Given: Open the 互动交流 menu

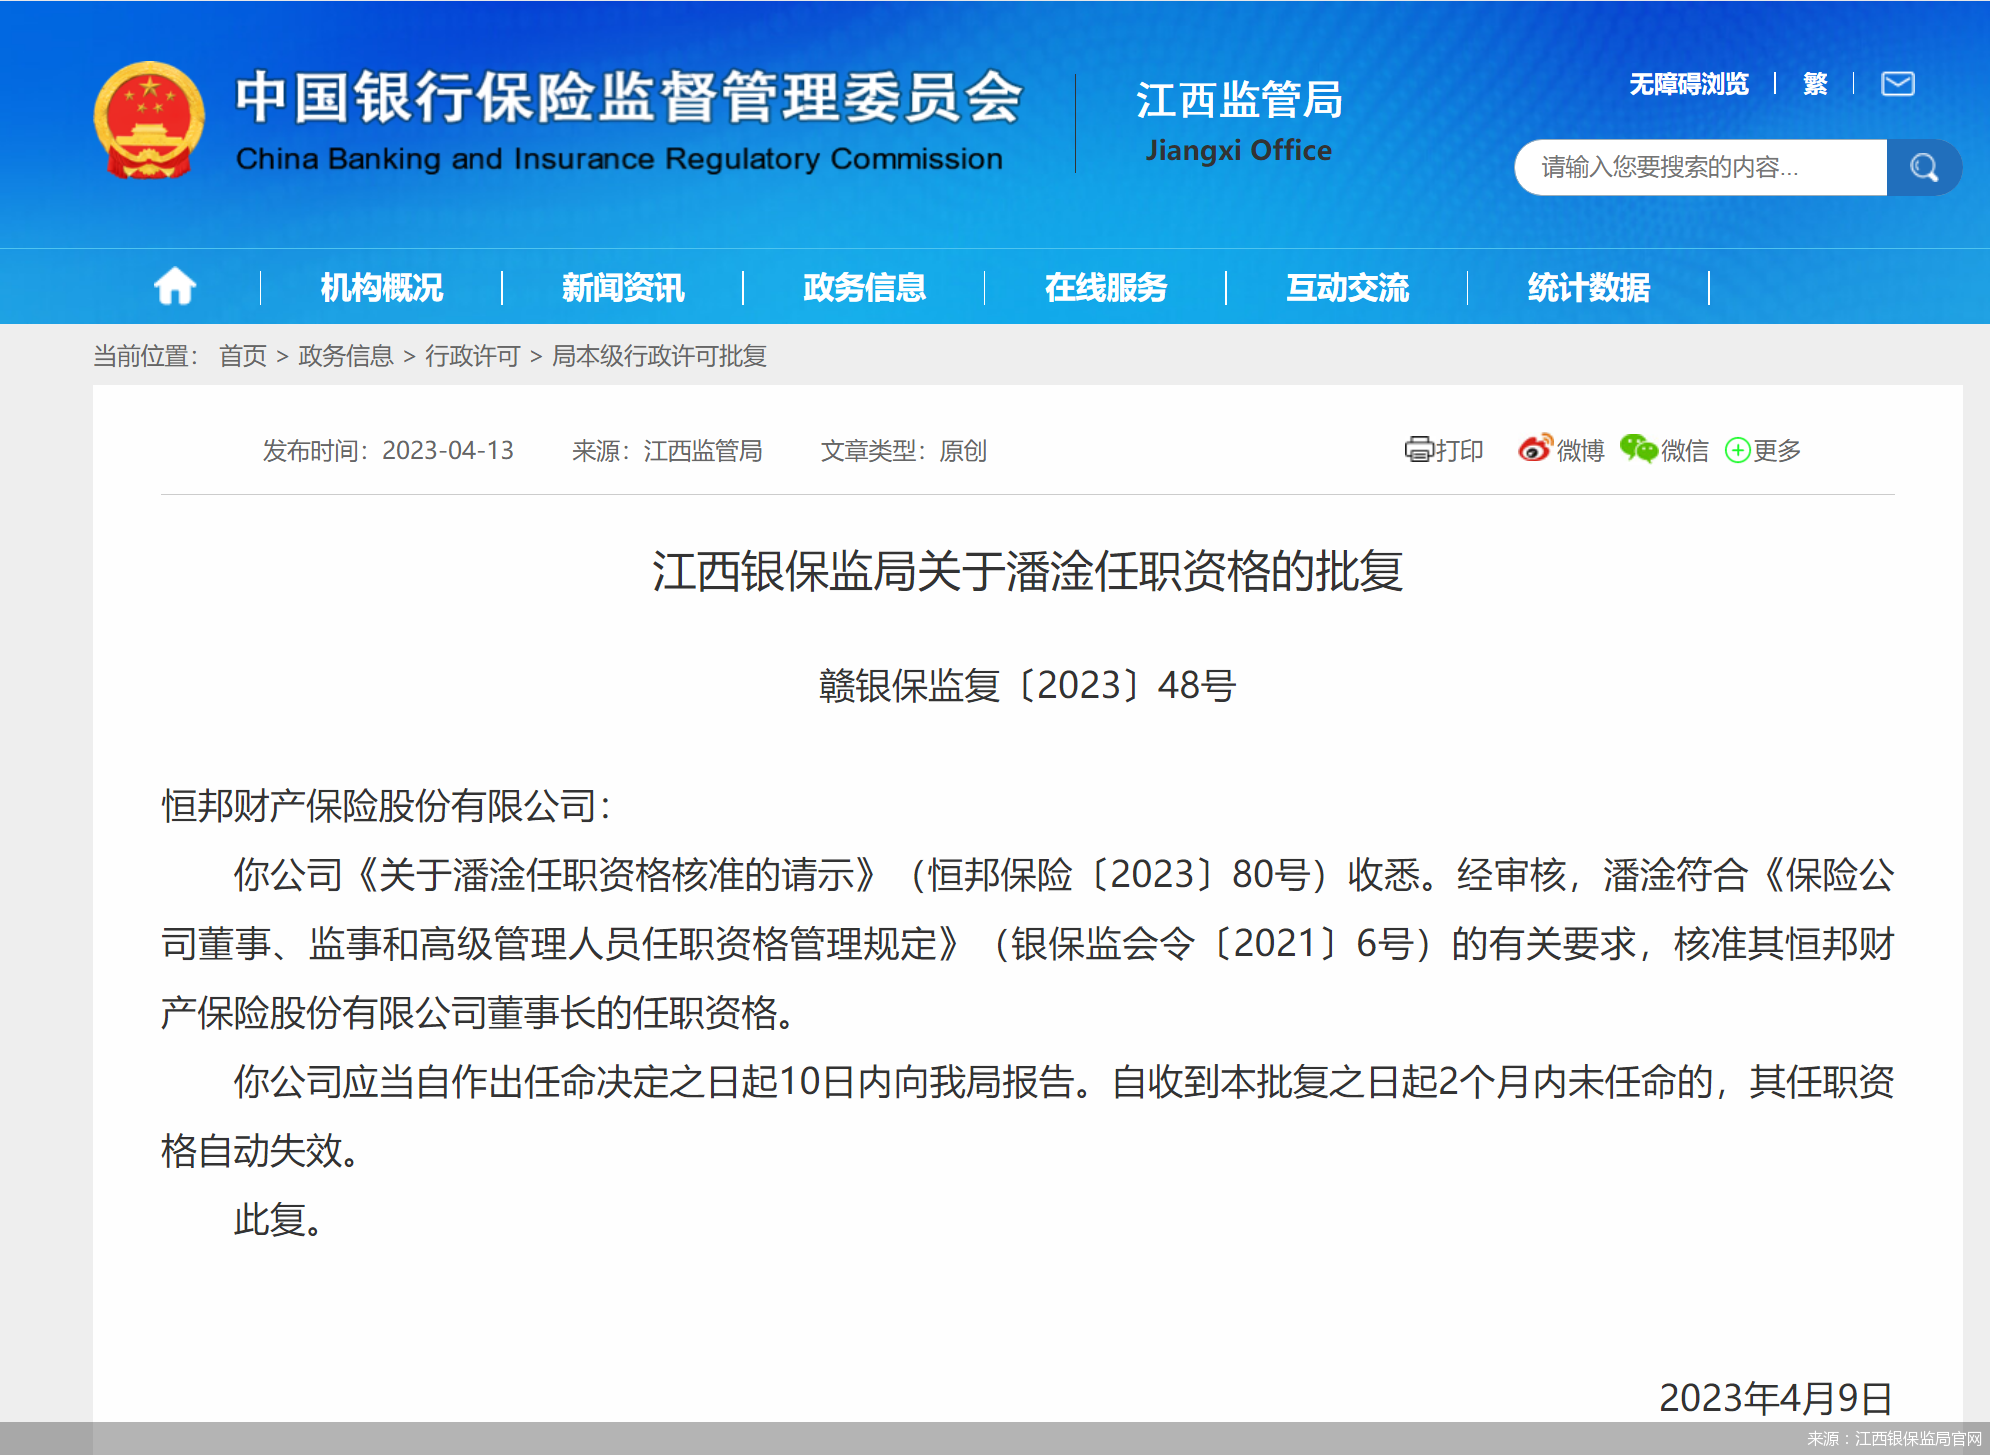Looking at the screenshot, I should (x=1348, y=286).
